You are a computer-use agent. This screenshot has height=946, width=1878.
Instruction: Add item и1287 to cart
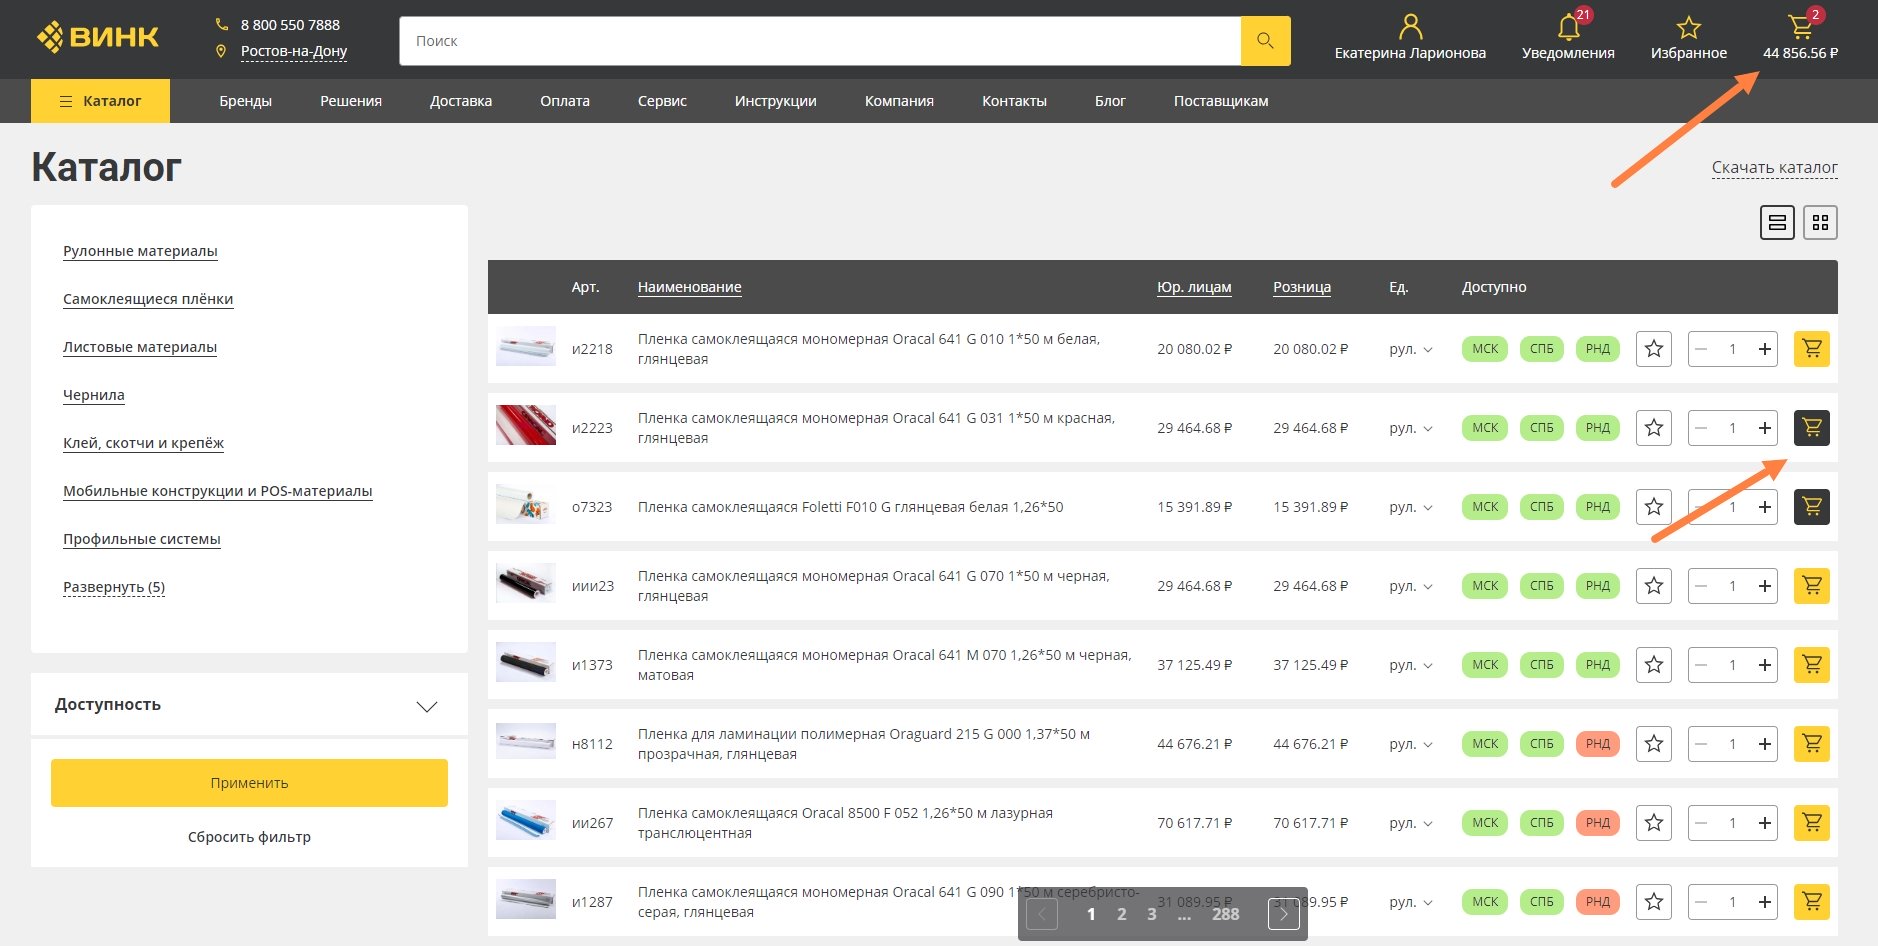[1811, 902]
